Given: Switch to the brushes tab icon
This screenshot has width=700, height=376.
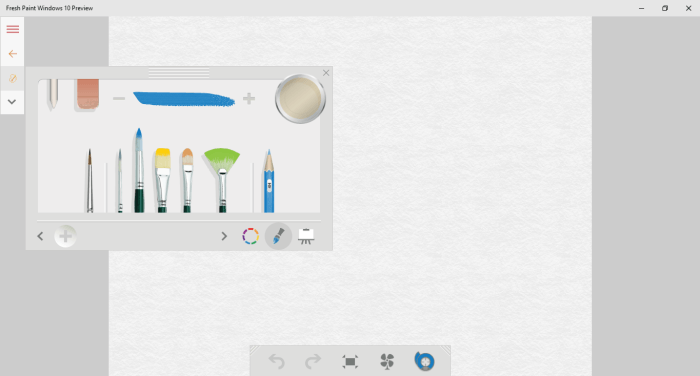Looking at the screenshot, I should [x=278, y=236].
